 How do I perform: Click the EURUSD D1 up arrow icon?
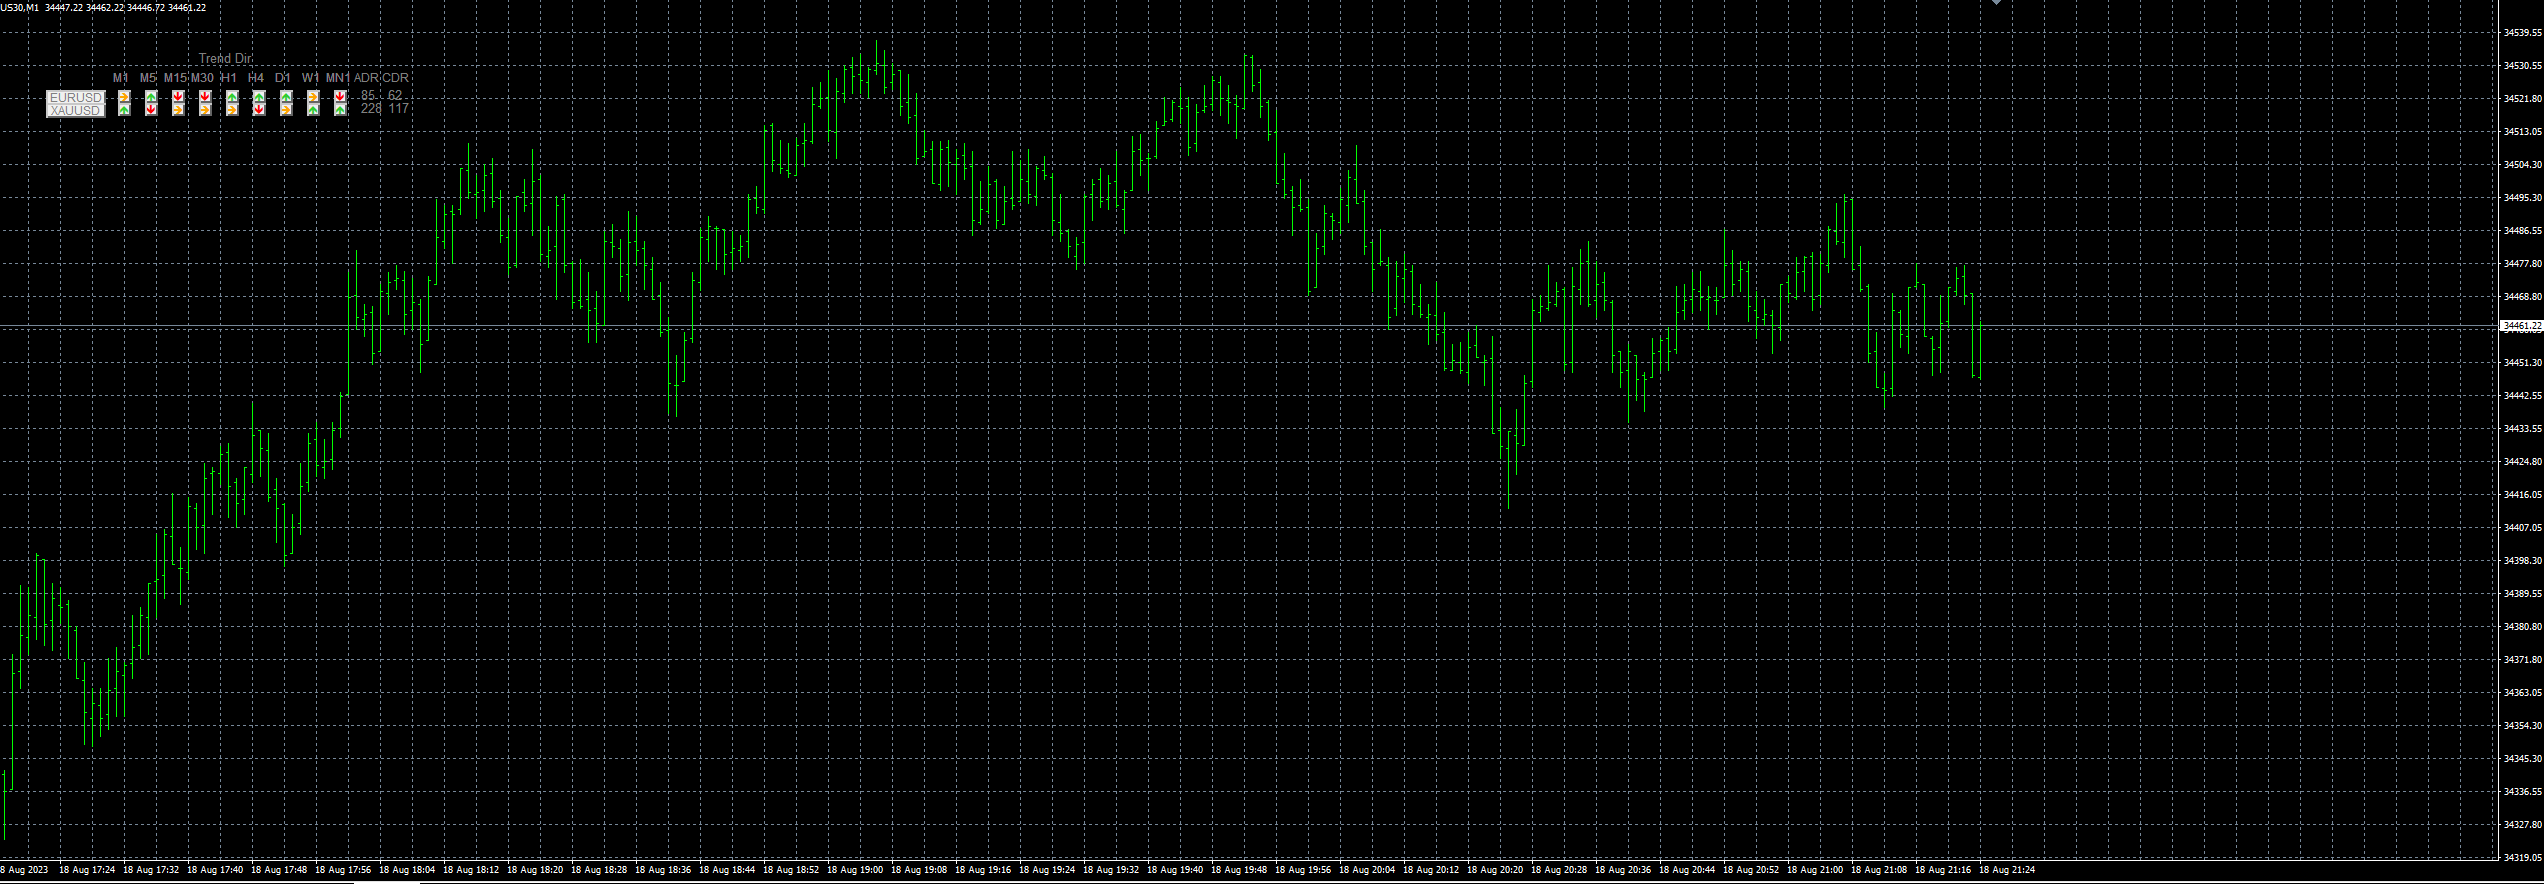[286, 97]
